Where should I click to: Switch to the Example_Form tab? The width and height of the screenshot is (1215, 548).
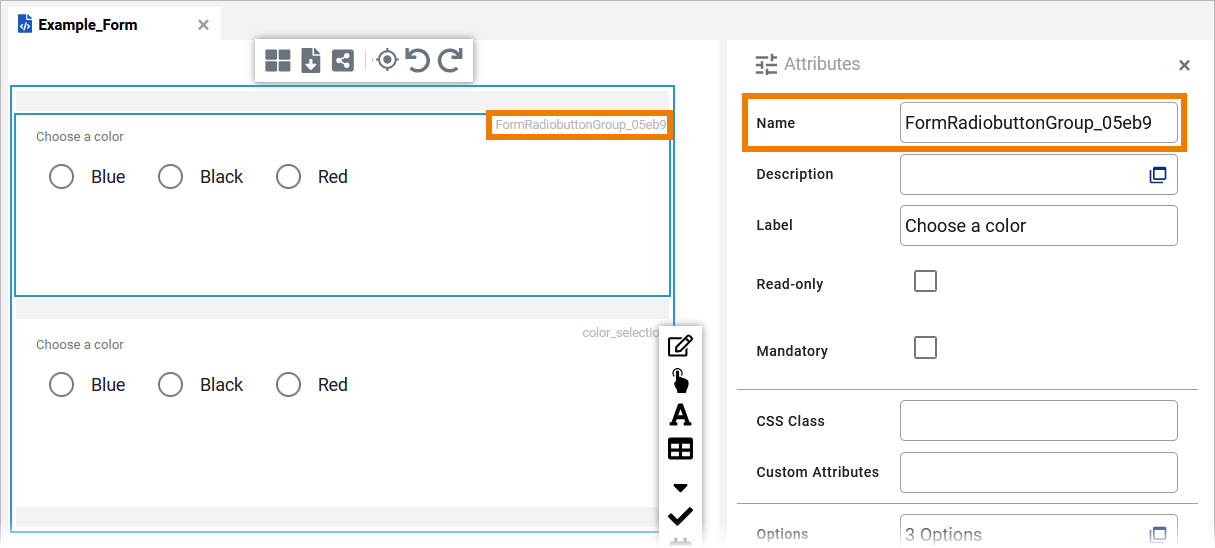tap(88, 25)
